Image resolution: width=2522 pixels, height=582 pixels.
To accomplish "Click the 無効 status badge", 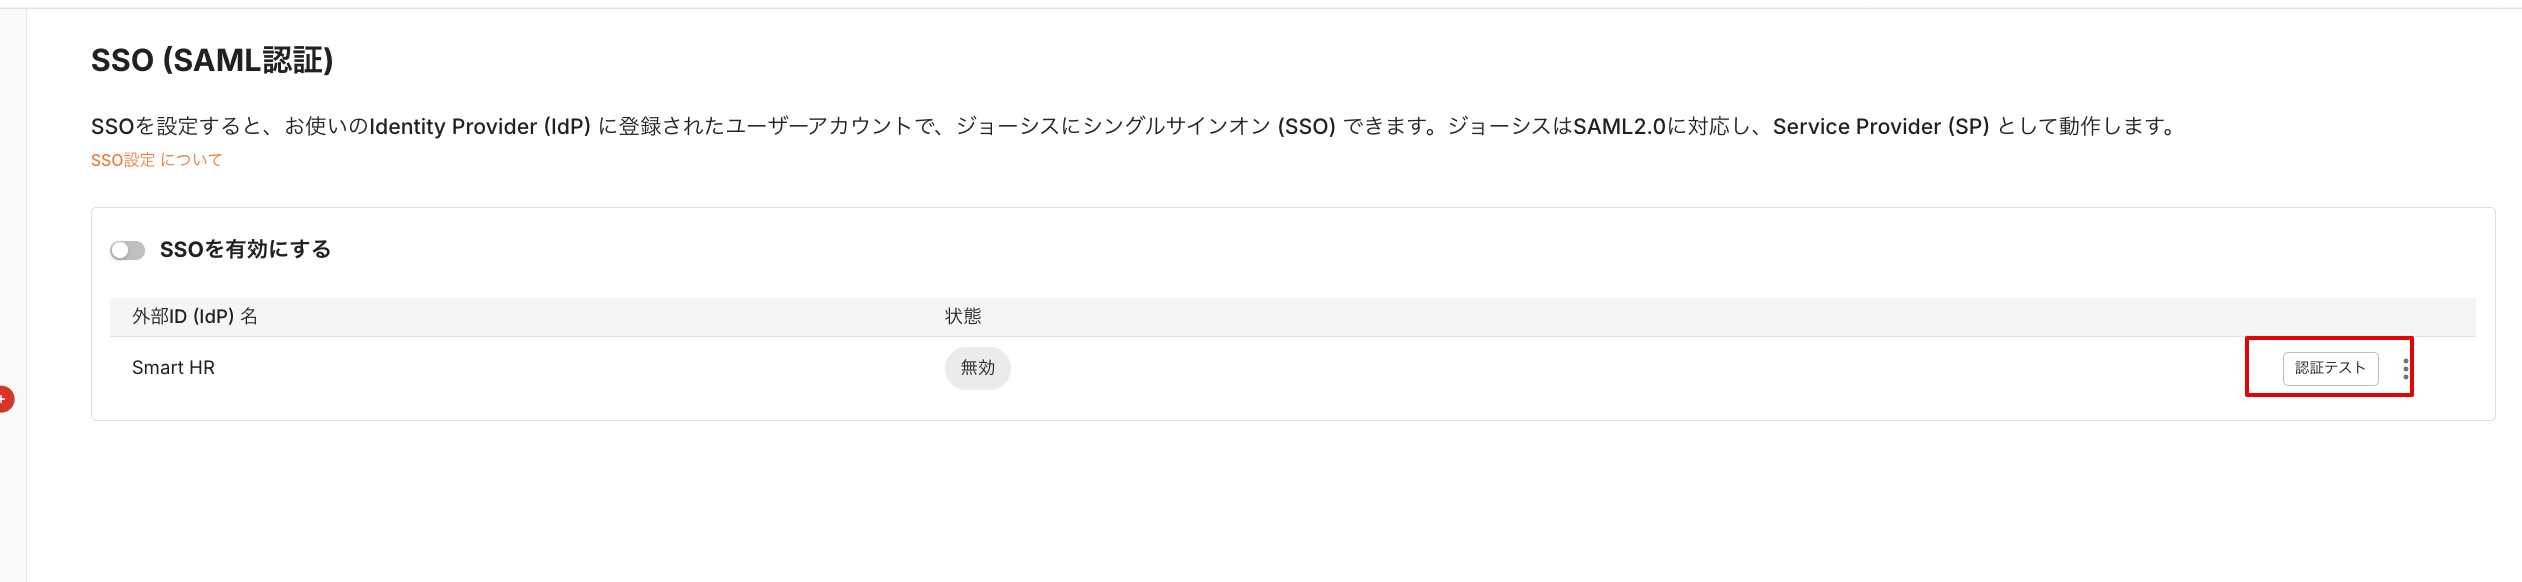I will tap(977, 368).
